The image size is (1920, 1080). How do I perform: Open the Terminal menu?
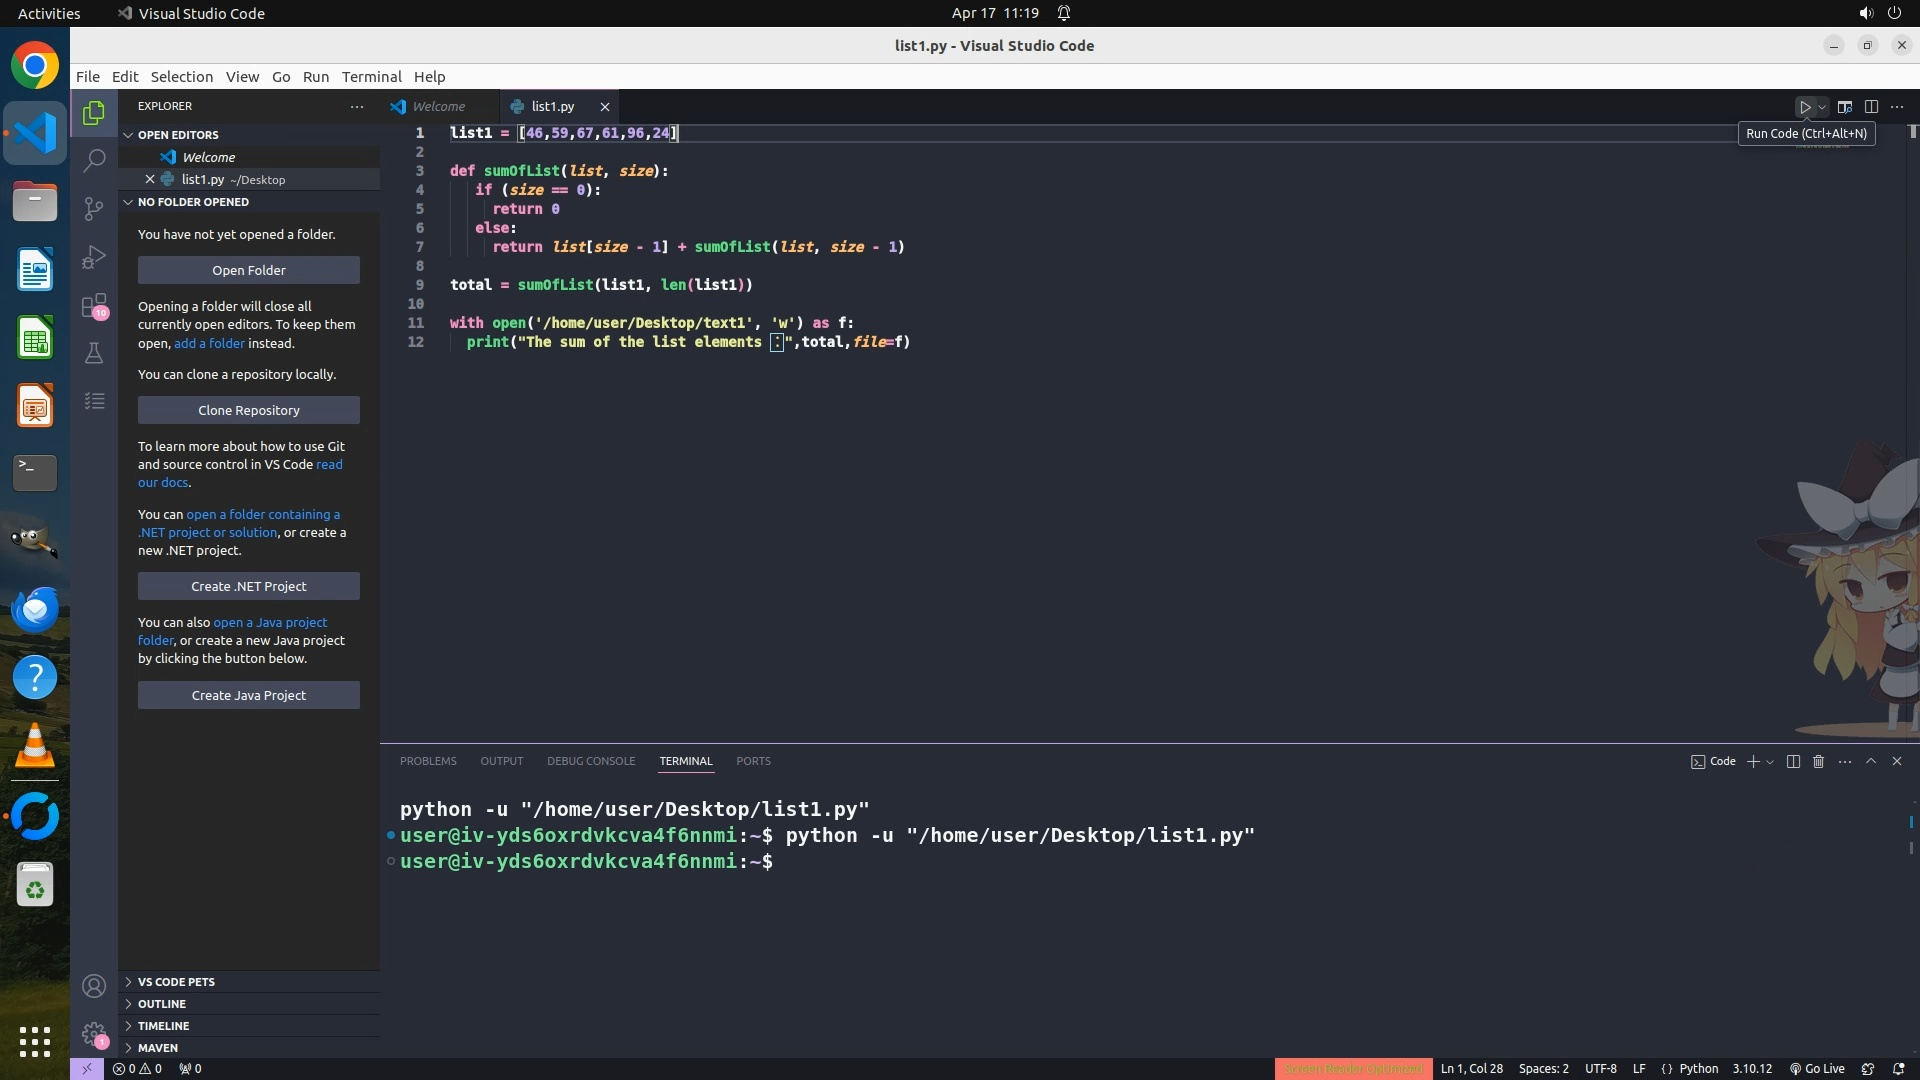coord(371,77)
